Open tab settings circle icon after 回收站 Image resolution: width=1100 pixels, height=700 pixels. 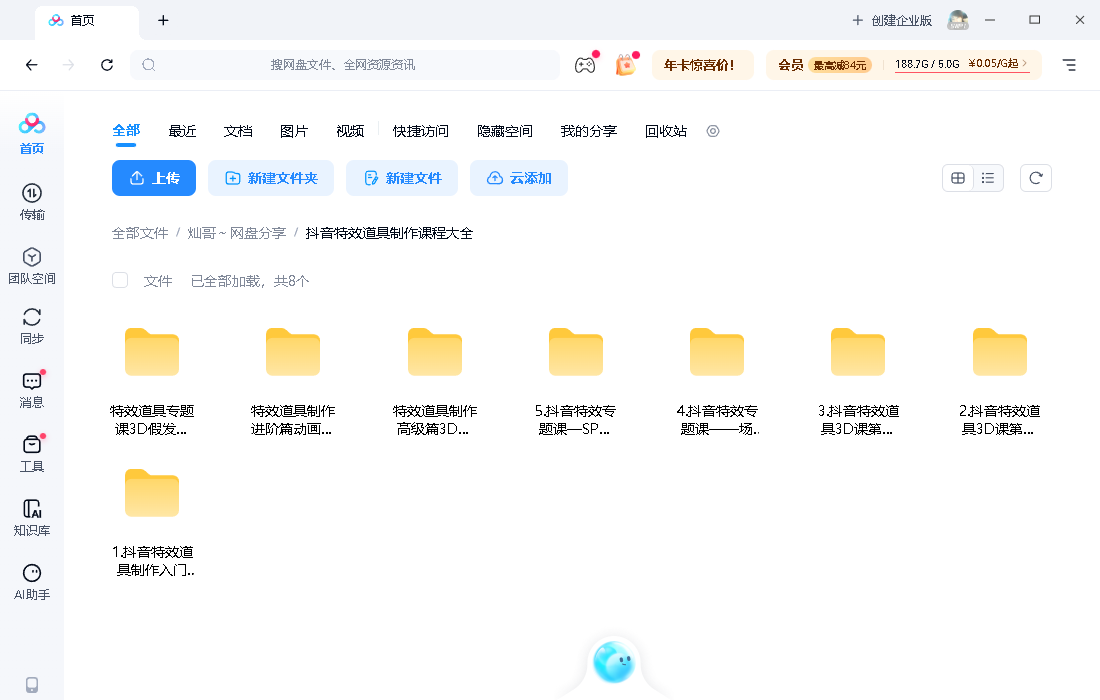tap(713, 131)
